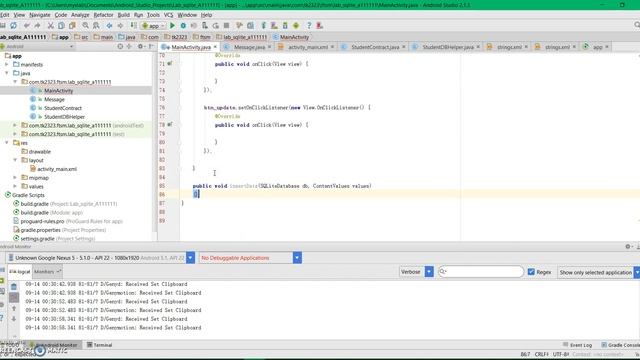Select activity_main.xml in the project tree
This screenshot has width=640, height=360.
coord(57,169)
